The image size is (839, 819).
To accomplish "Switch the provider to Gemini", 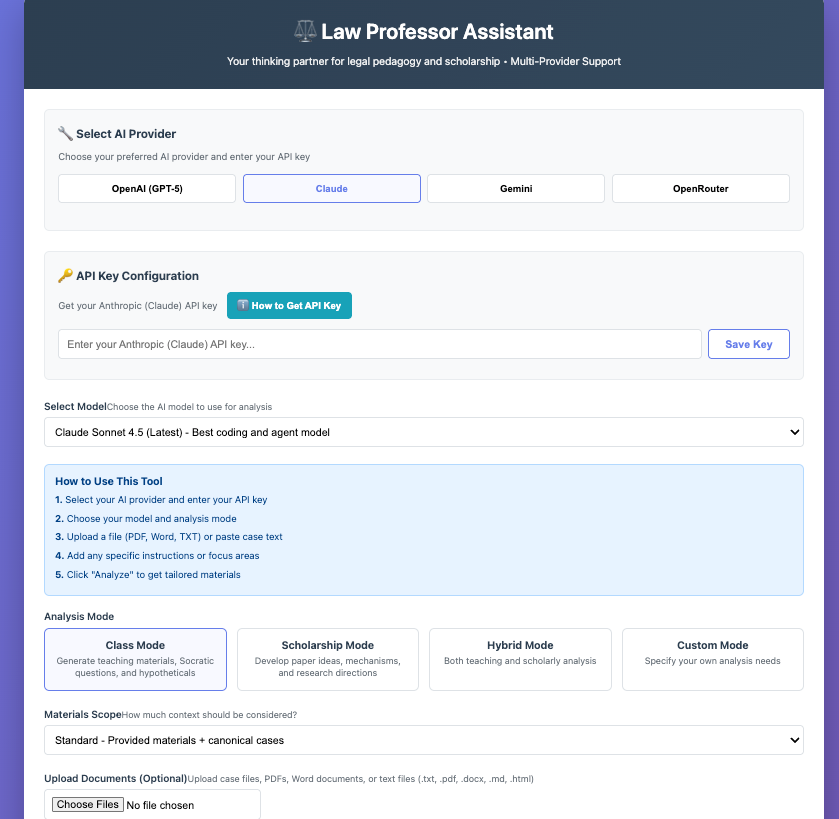I will 516,189.
